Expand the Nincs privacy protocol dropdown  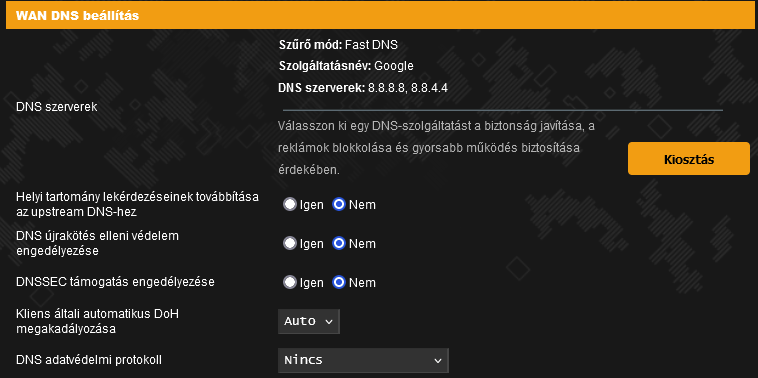point(363,360)
